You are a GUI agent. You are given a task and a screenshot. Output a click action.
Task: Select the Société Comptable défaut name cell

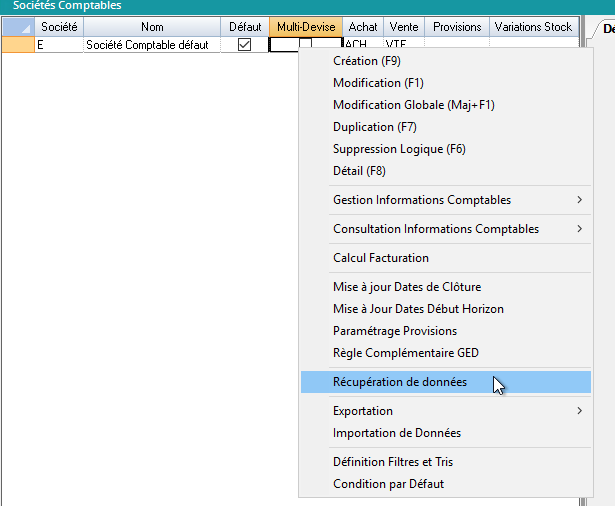tap(152, 45)
